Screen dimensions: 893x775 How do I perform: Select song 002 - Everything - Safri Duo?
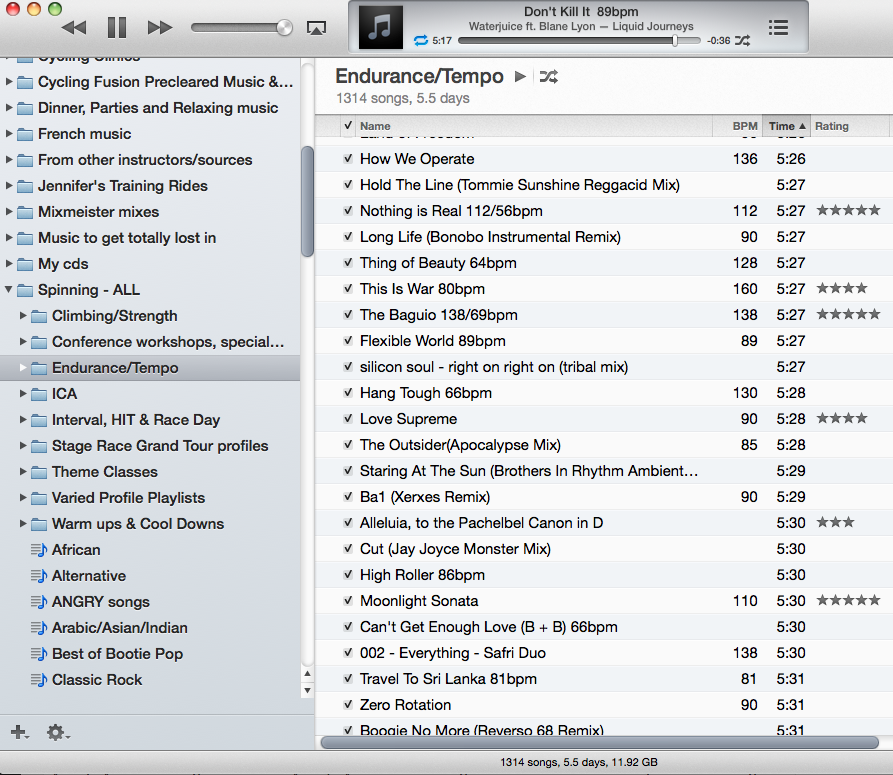pos(453,653)
